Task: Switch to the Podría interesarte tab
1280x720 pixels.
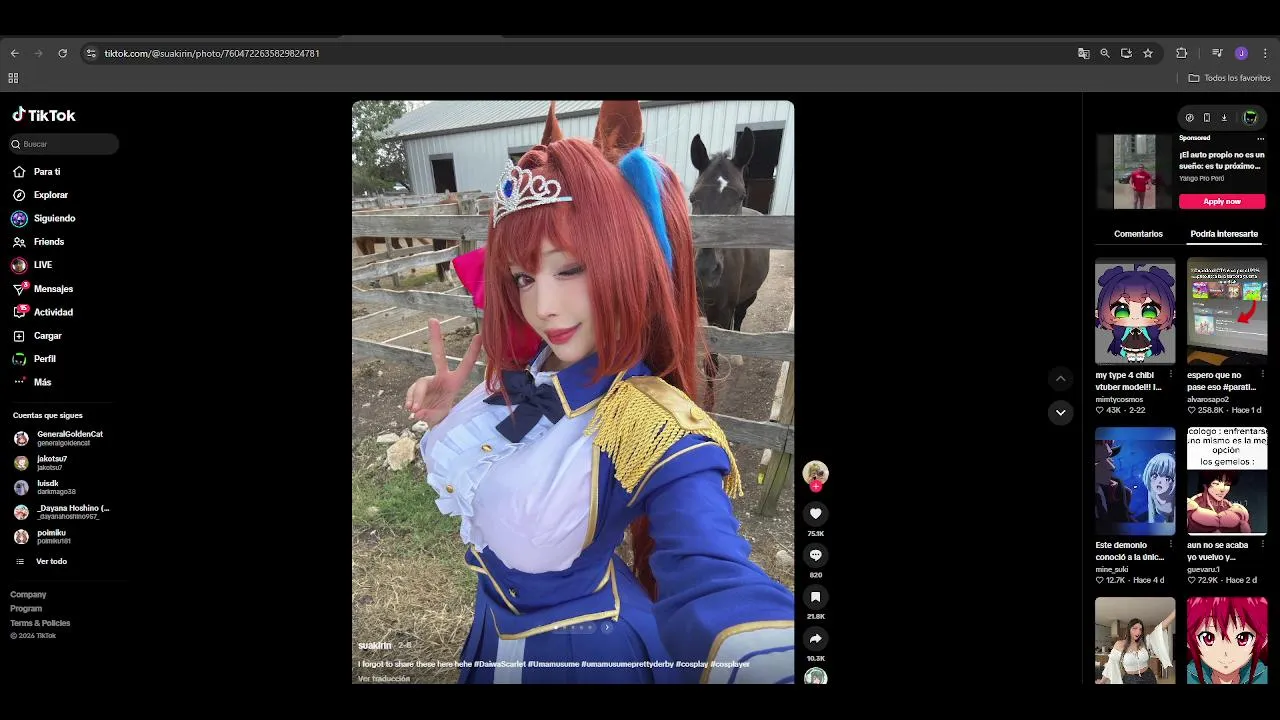Action: (x=1224, y=234)
